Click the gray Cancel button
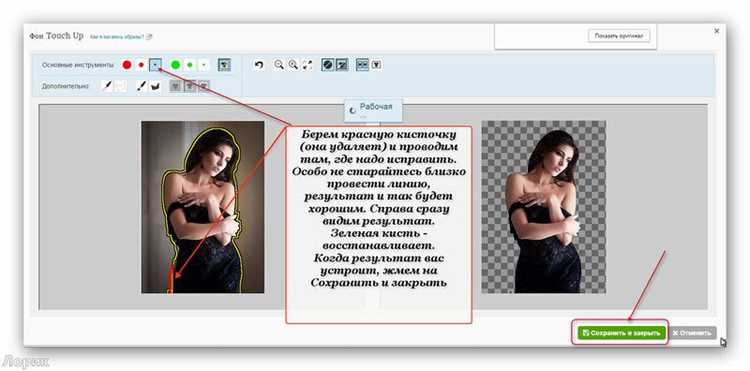 [x=693, y=333]
